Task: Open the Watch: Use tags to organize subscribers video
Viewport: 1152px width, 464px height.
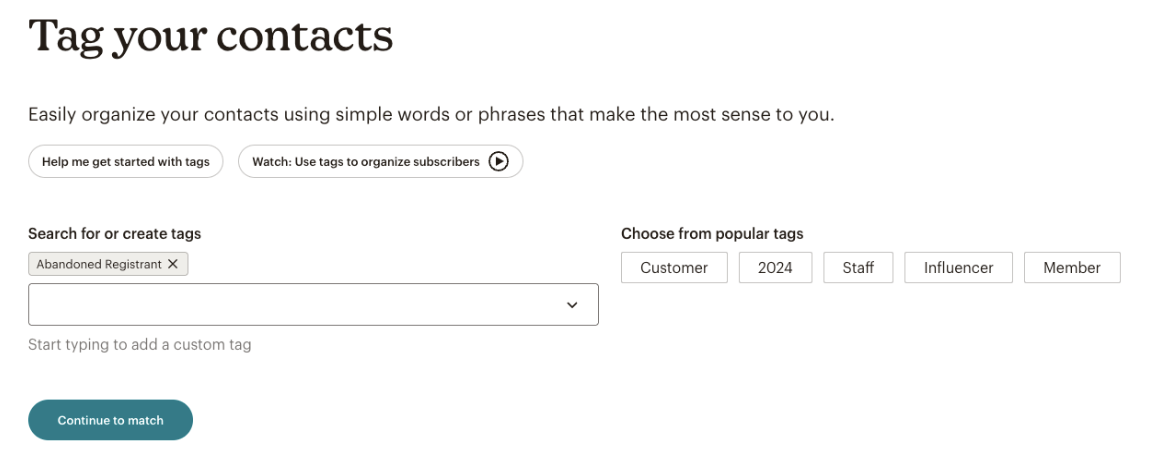Action: pyautogui.click(x=381, y=162)
